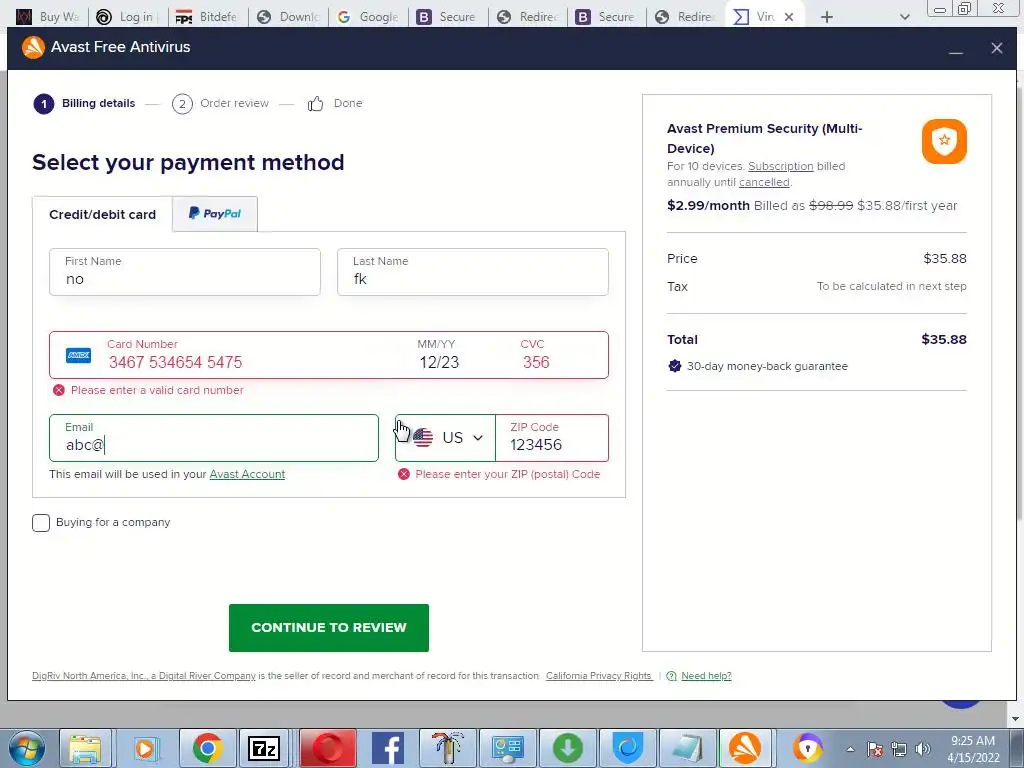The image size is (1024, 768).
Task: Click the Need help question mark icon
Action: click(x=671, y=676)
